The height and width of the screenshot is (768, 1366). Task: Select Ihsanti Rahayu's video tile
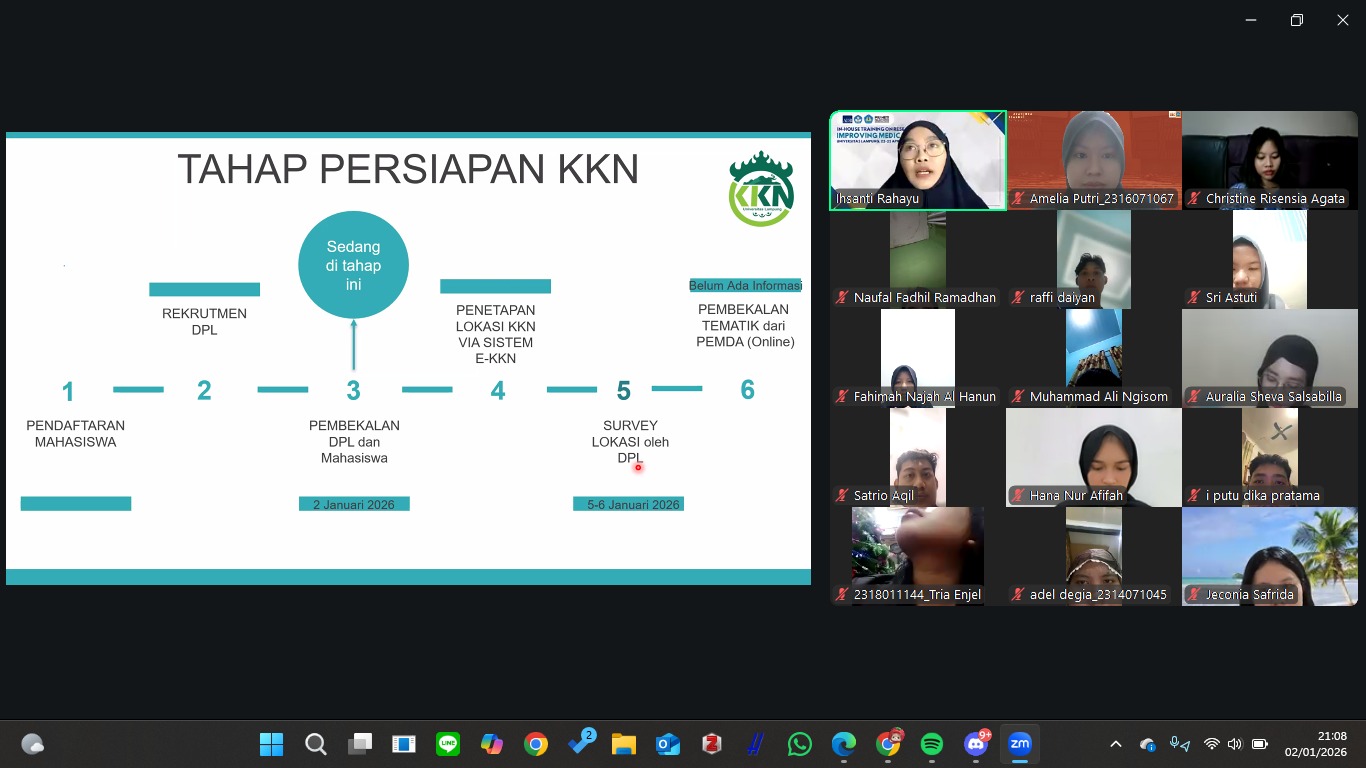click(x=918, y=160)
